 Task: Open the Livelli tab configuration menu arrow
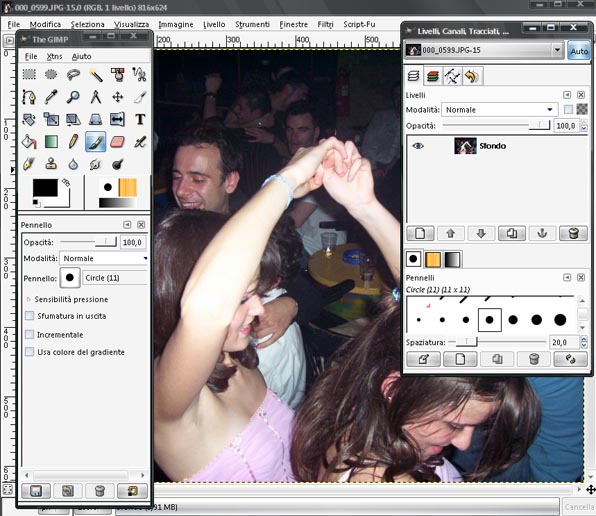[x=567, y=95]
